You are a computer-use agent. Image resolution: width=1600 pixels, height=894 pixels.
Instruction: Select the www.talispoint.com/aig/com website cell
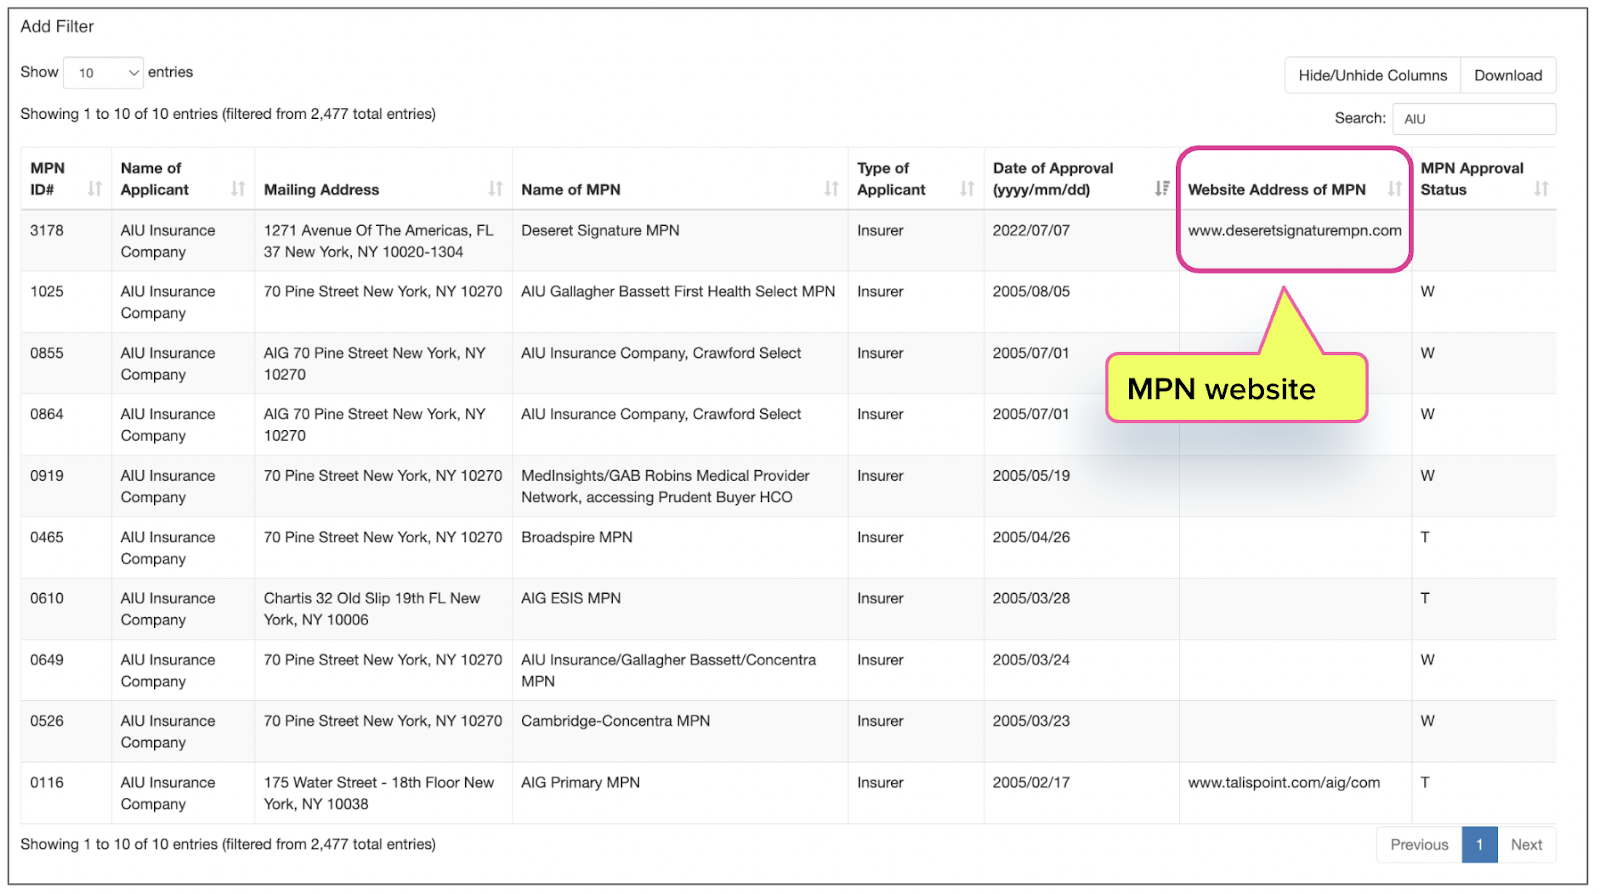1284,783
